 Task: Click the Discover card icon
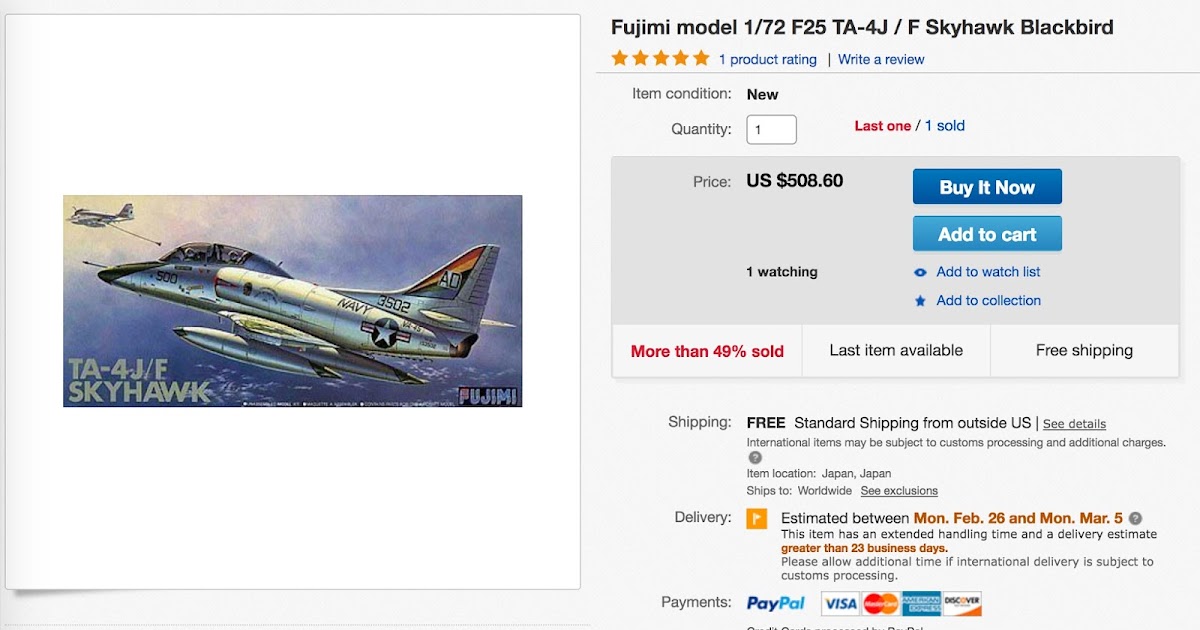point(963,603)
